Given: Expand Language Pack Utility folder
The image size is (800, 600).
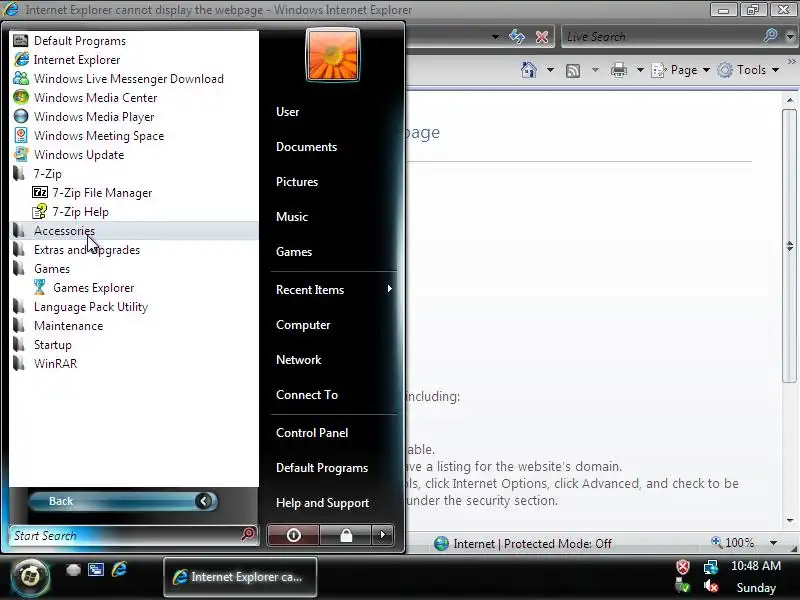Looking at the screenshot, I should pyautogui.click(x=134, y=307).
